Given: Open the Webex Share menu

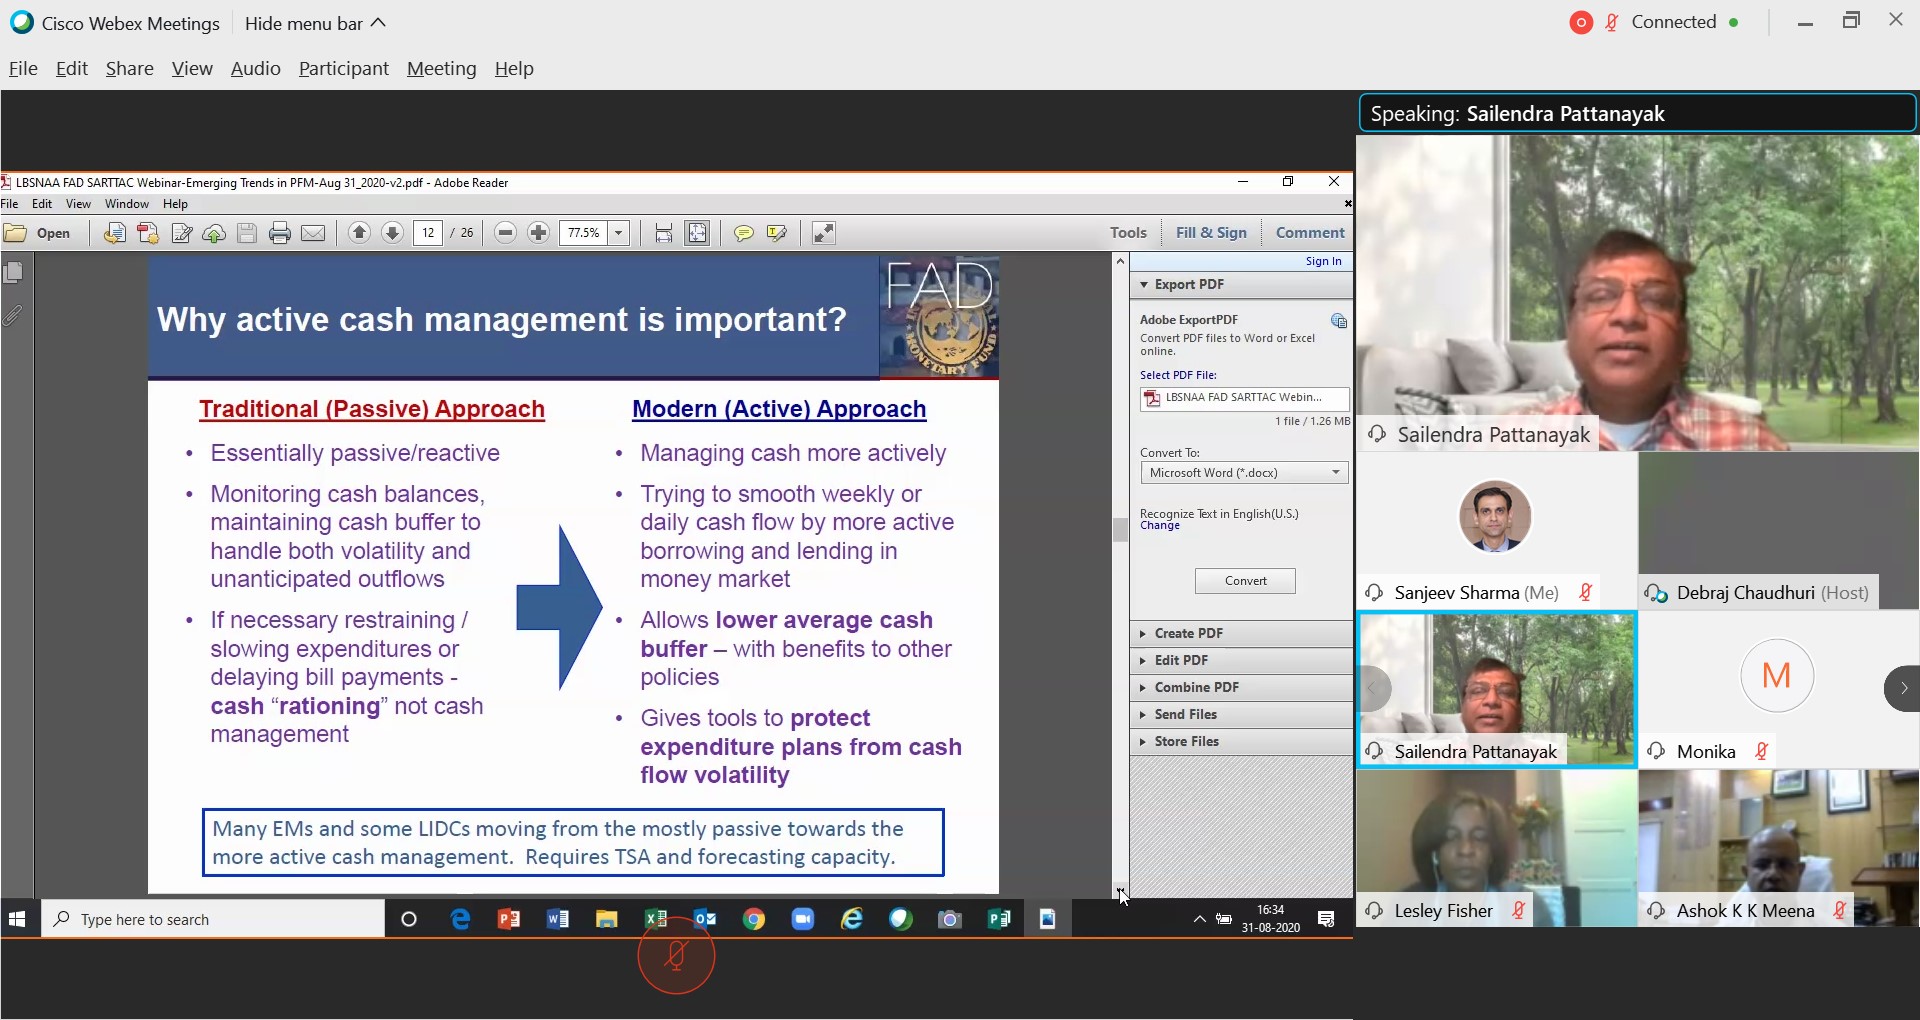Looking at the screenshot, I should [129, 68].
